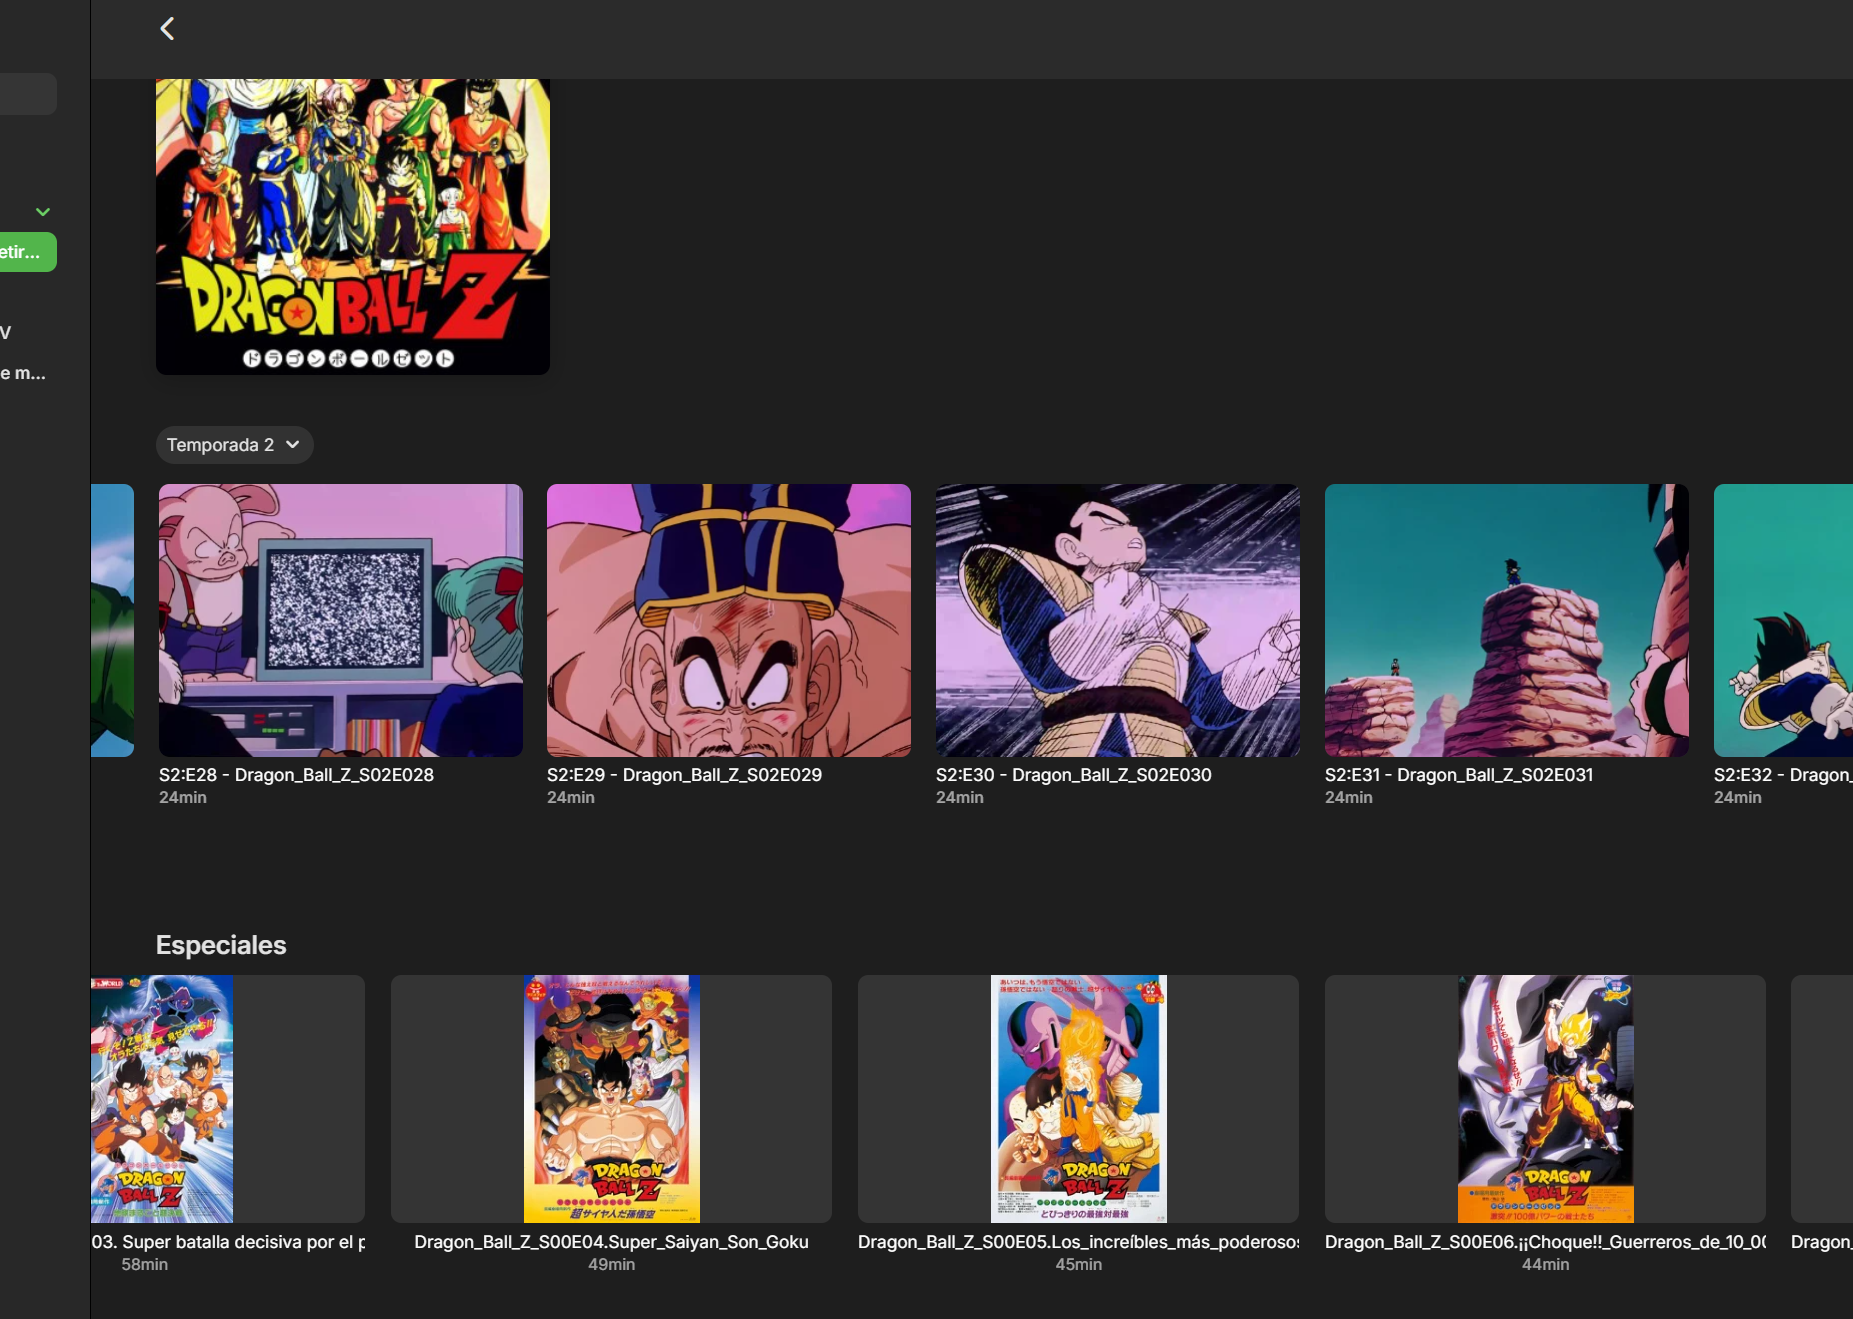Open the partially visible S2:E32 thumbnail
Screen dimensions: 1853x1319
pyautogui.click(x=1783, y=620)
